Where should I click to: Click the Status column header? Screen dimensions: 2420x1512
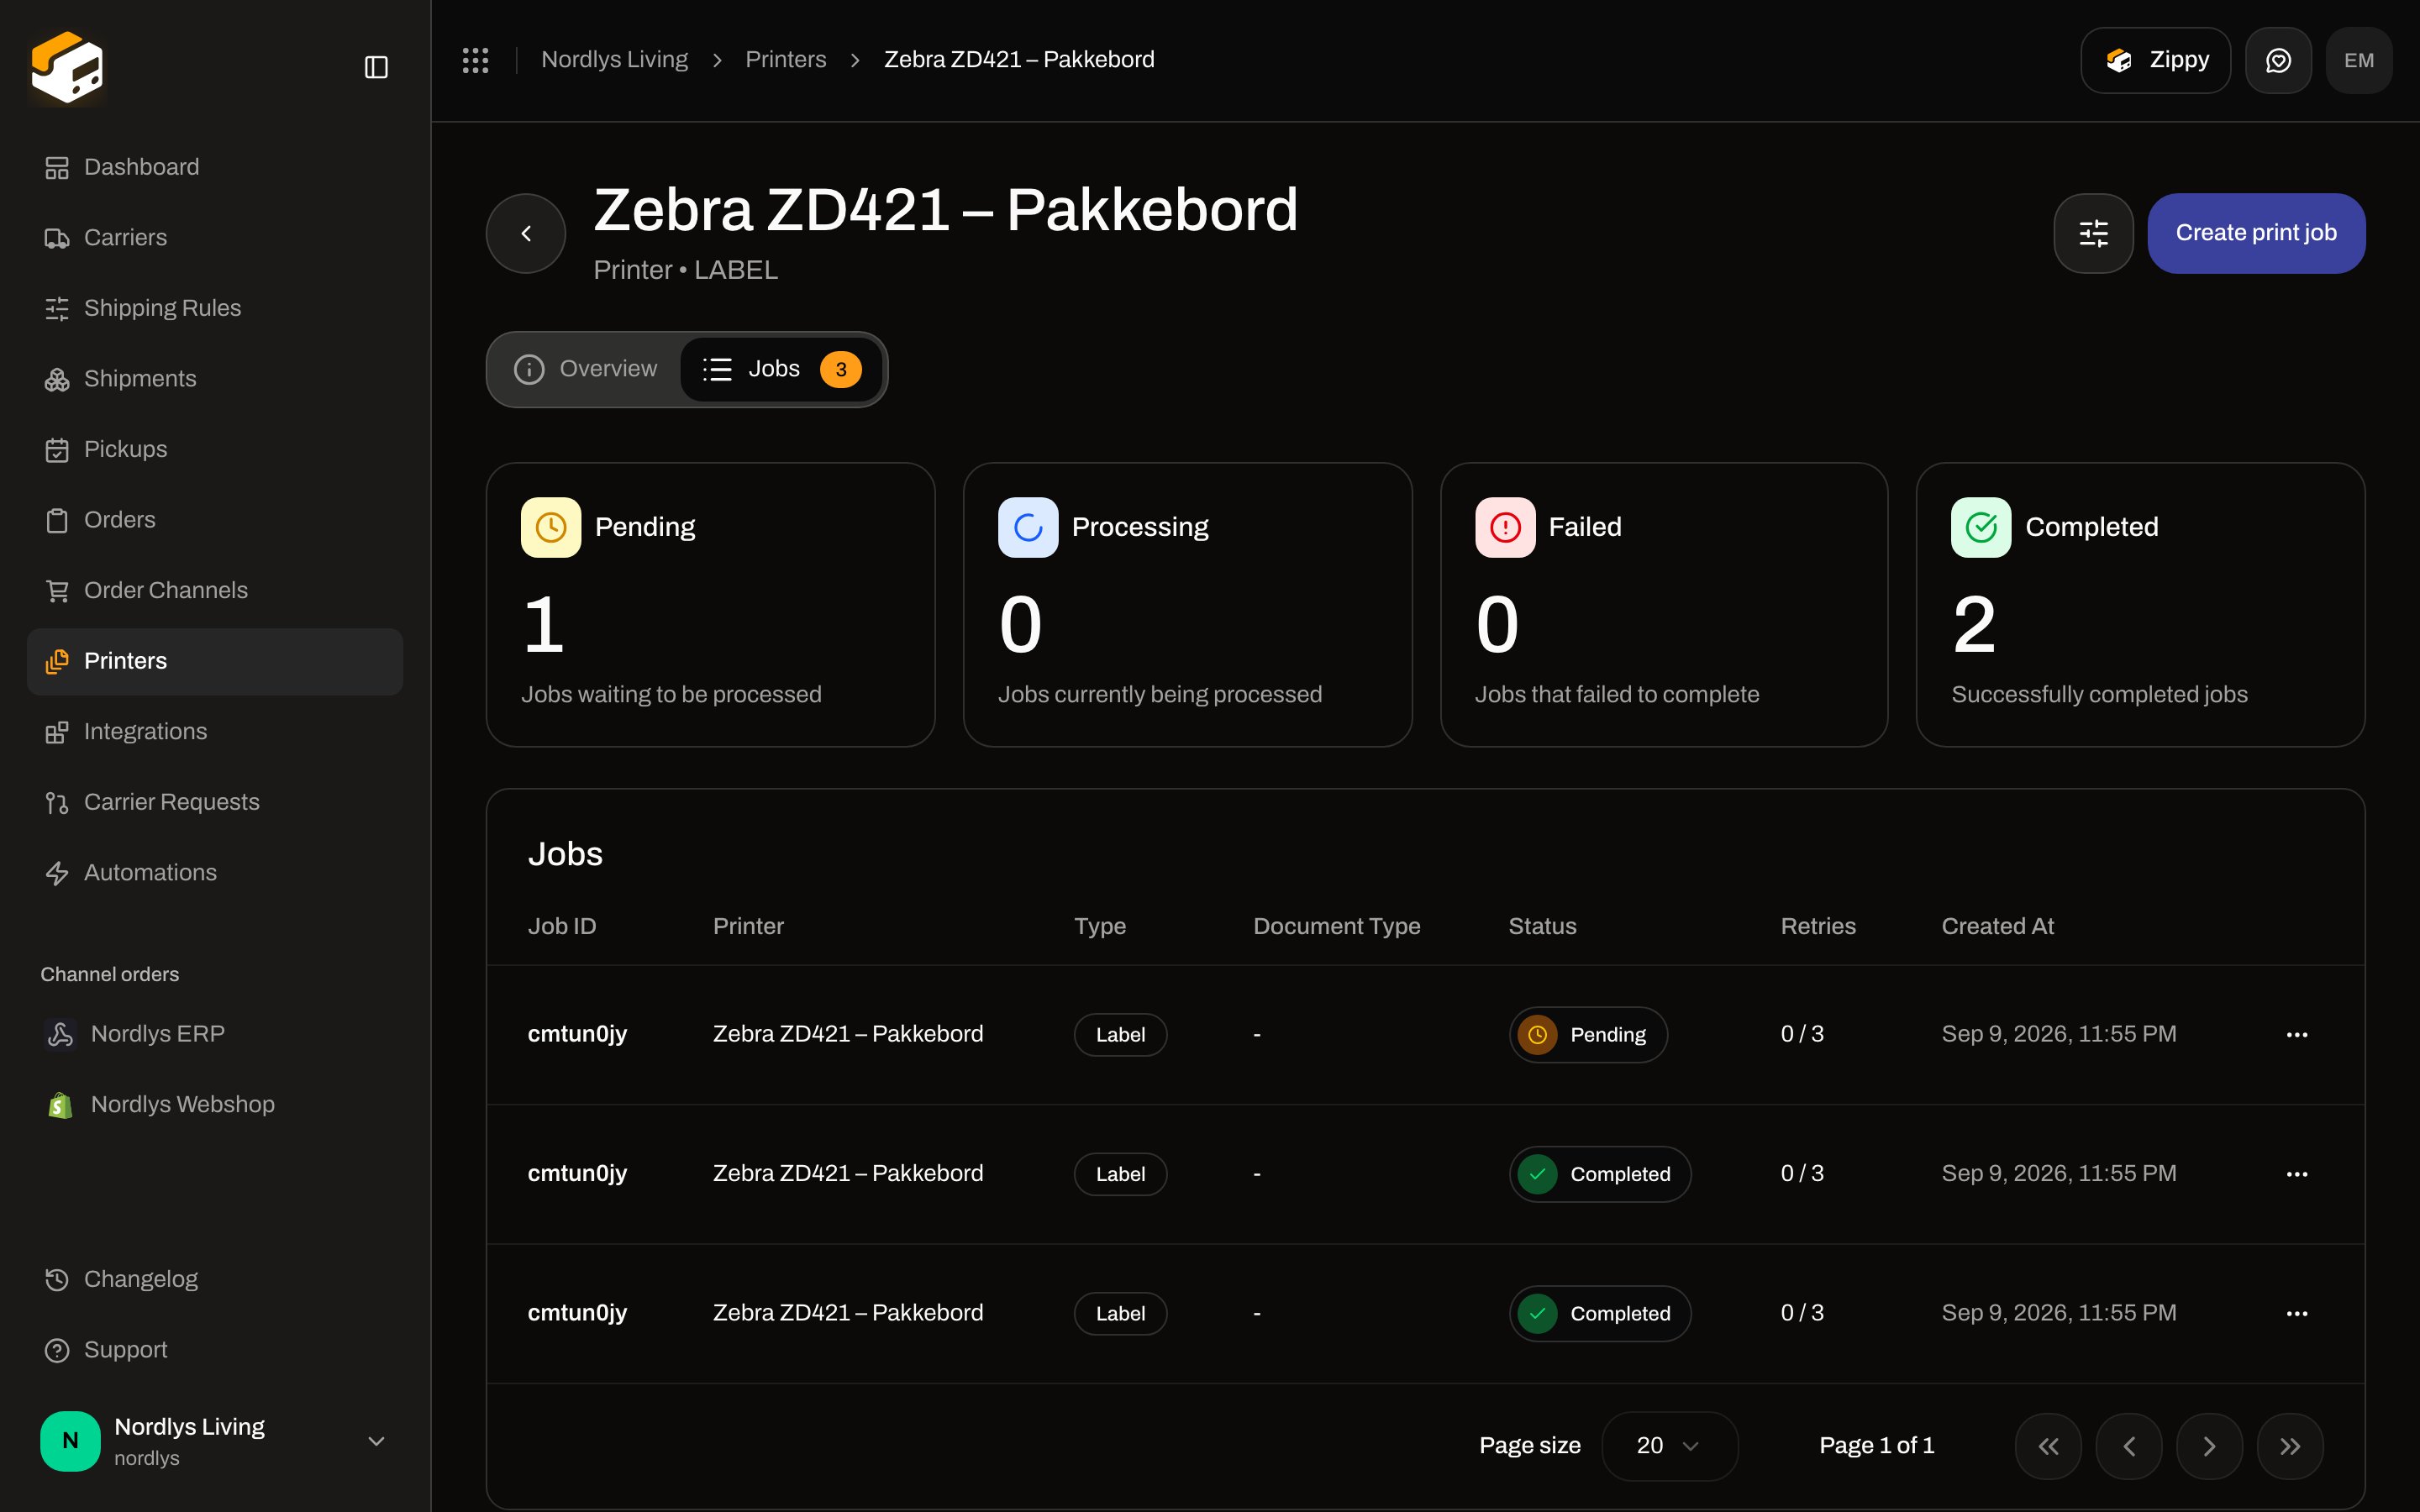[1542, 926]
